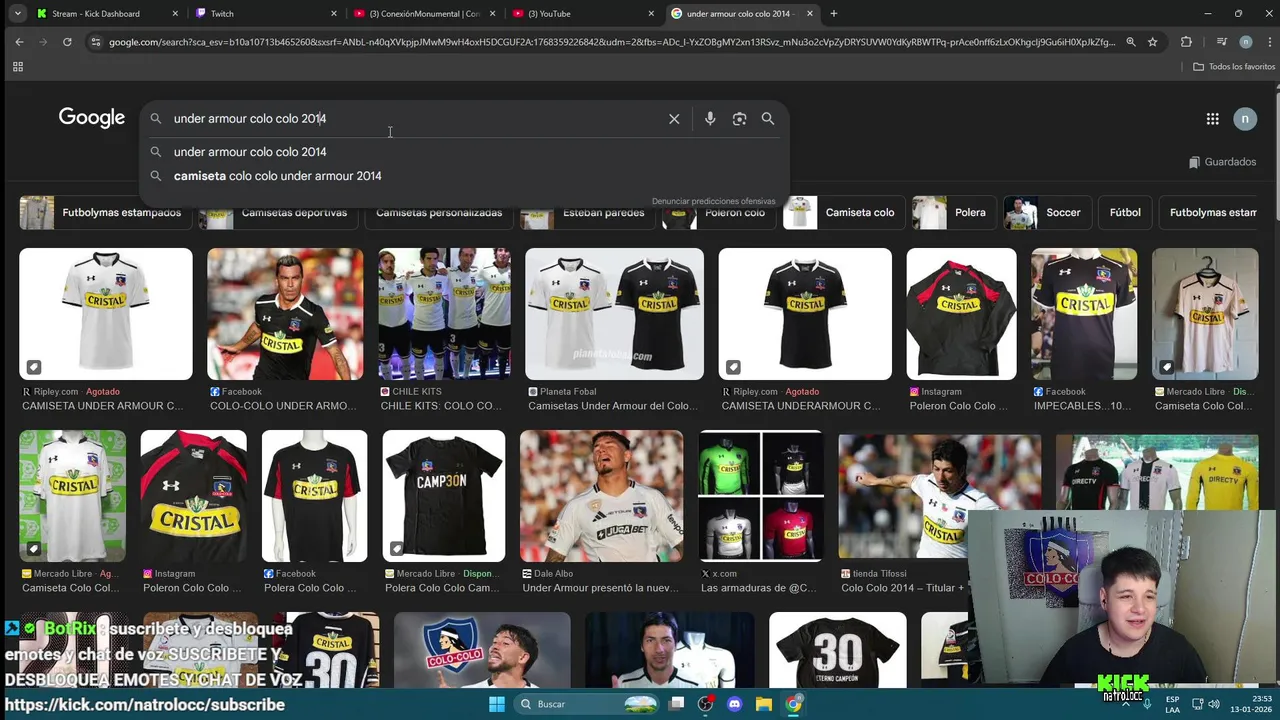Viewport: 1280px width, 720px height.
Task: Click the browser address bar URL
Action: tap(610, 42)
